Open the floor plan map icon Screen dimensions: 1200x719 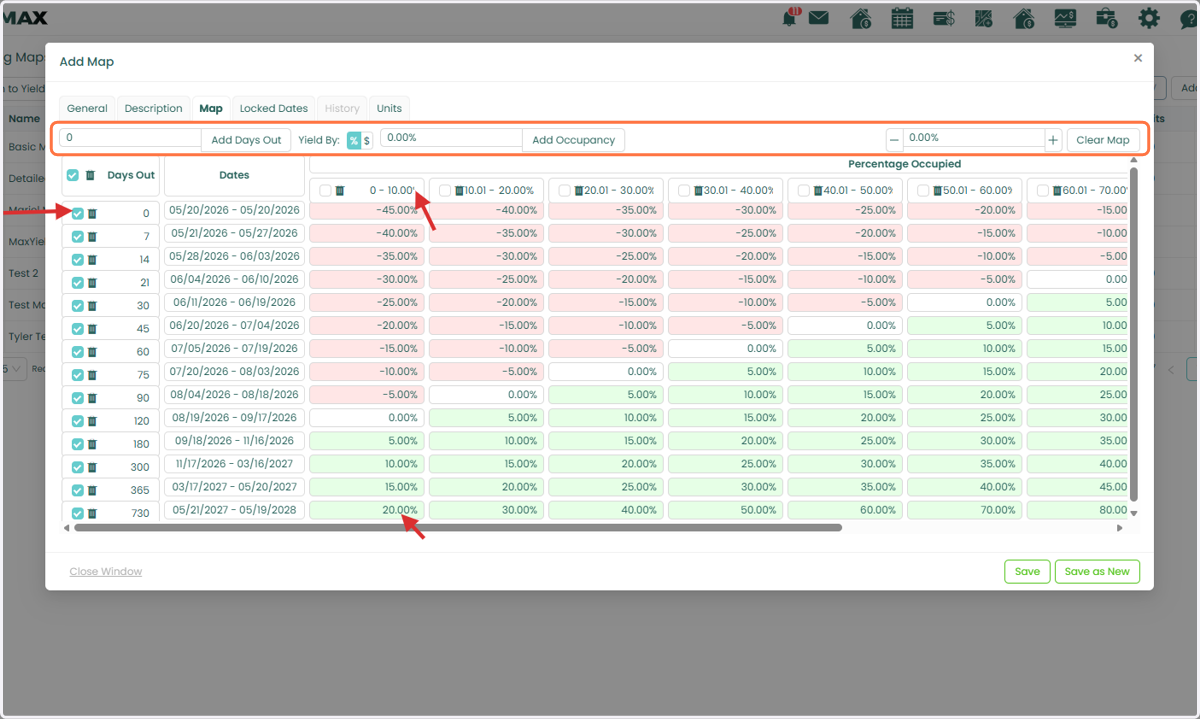pos(984,18)
